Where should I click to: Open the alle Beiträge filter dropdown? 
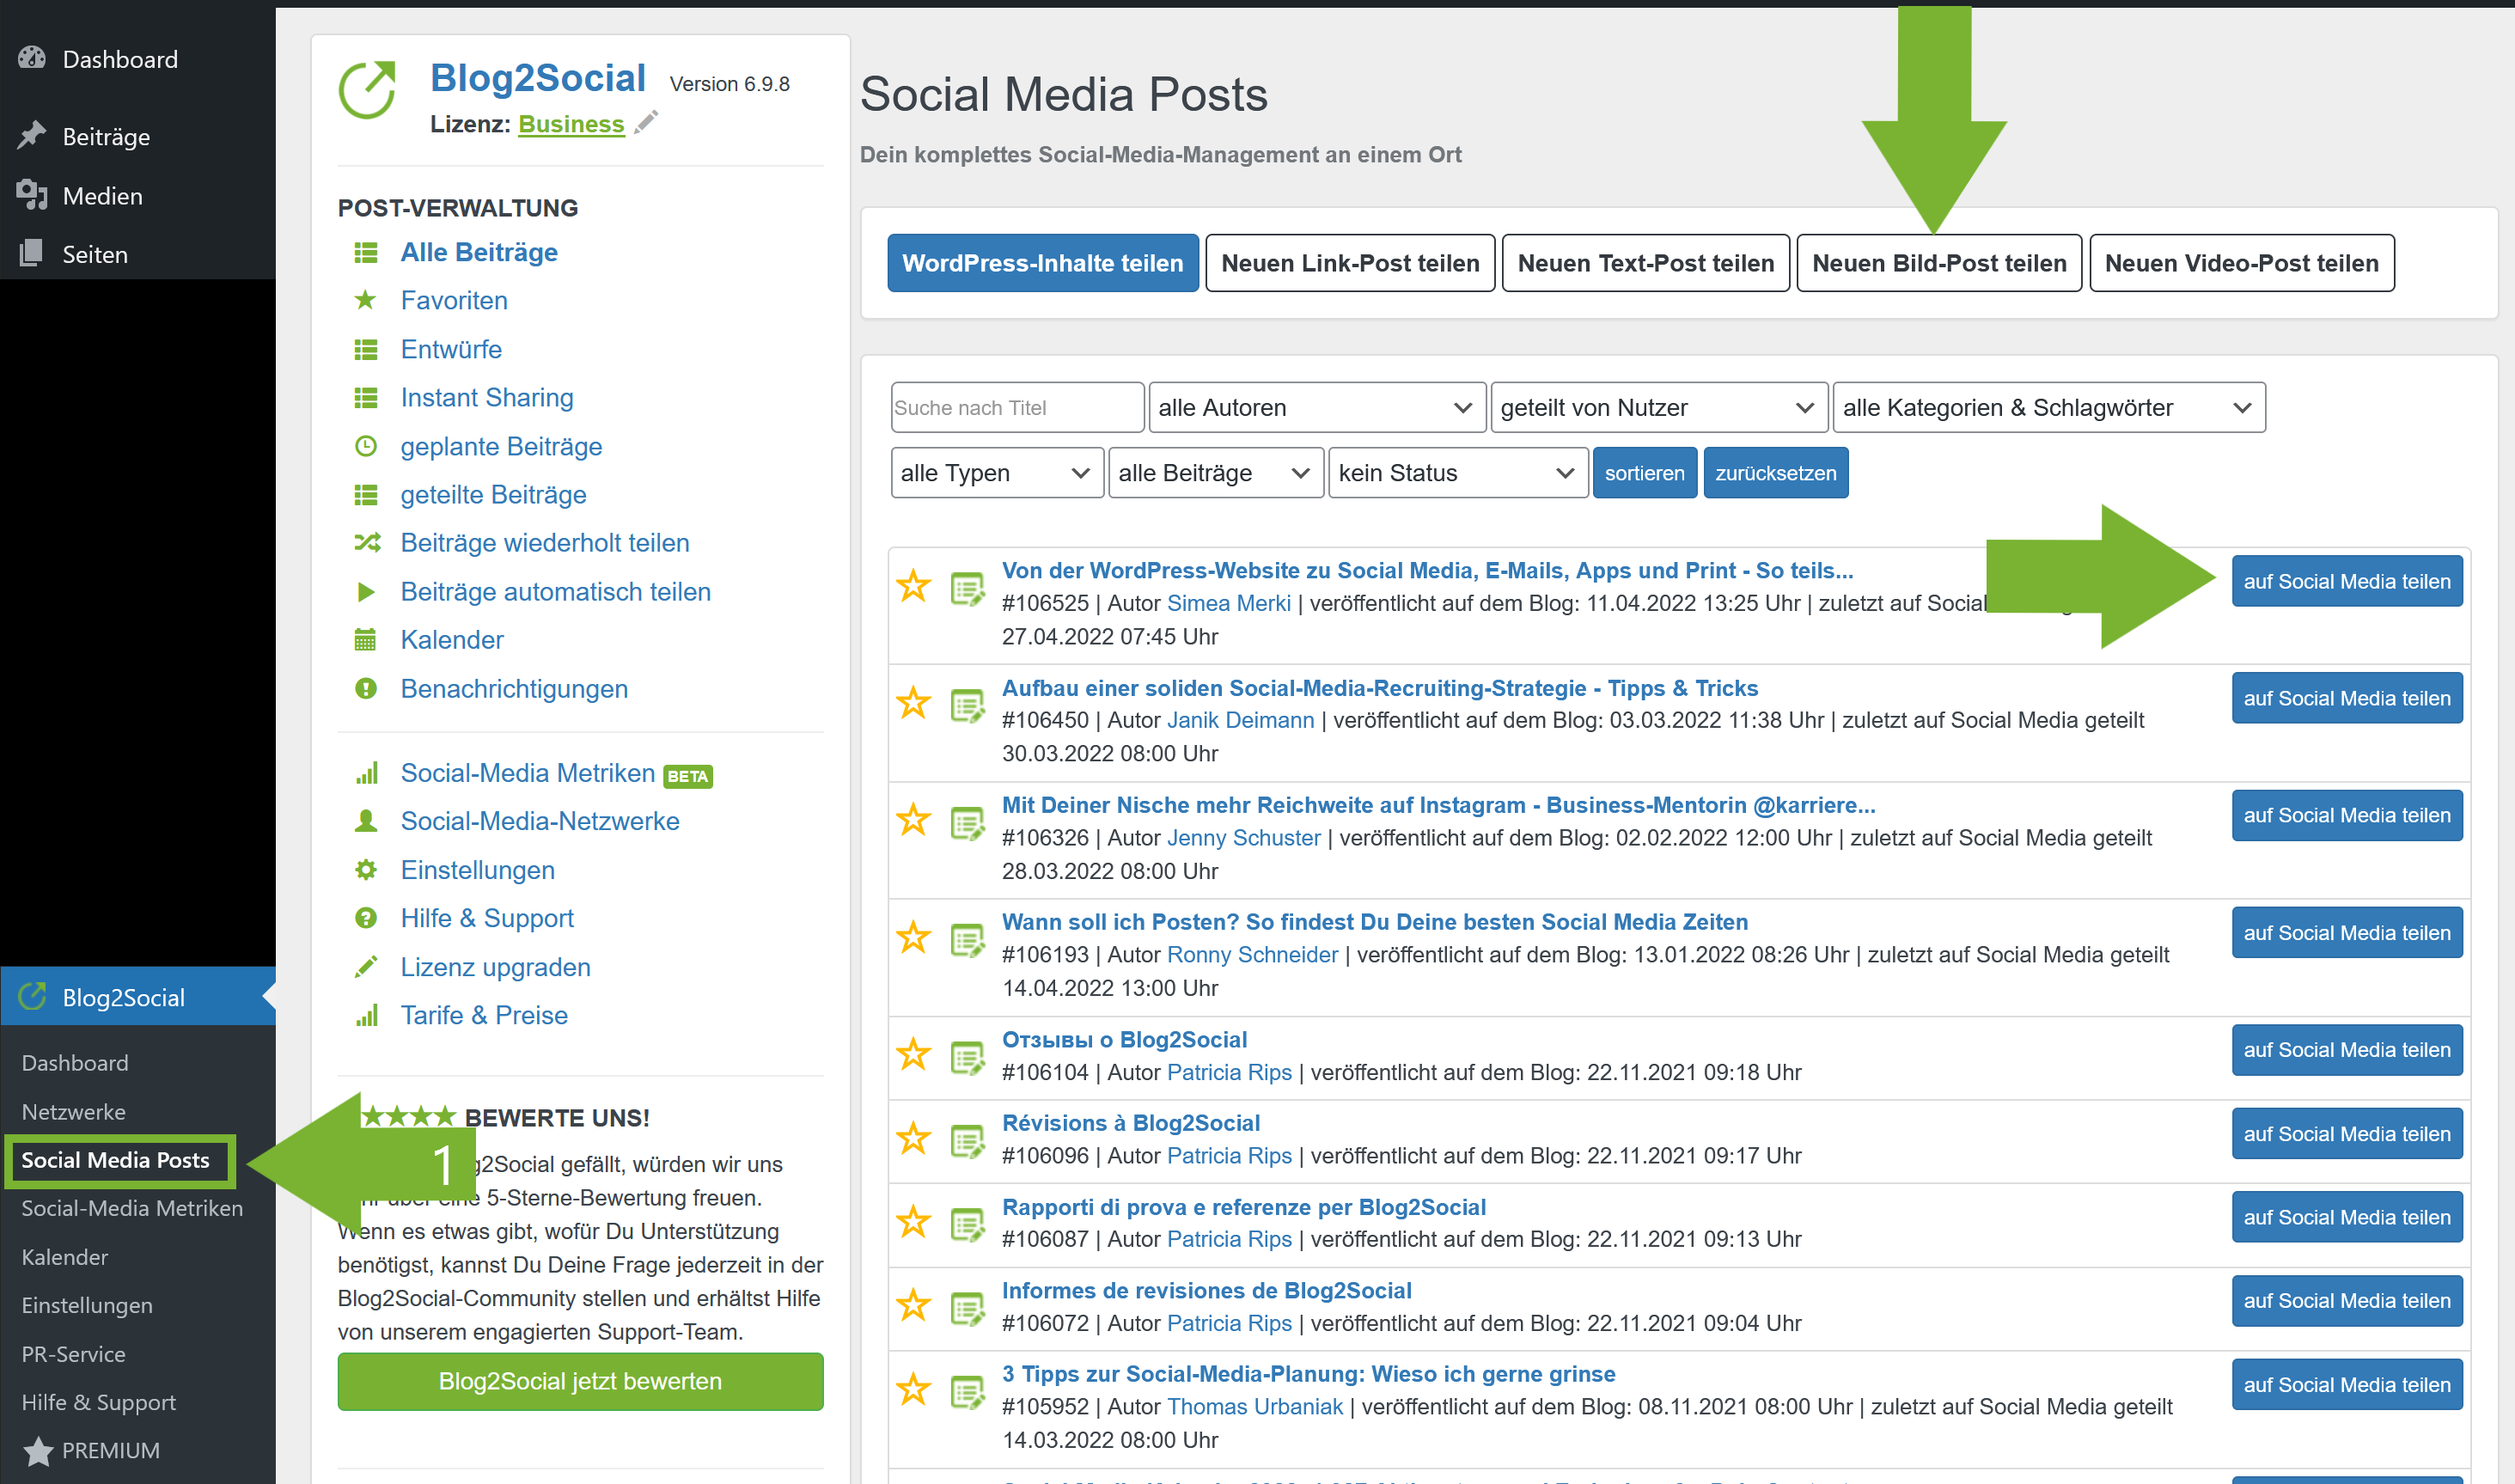click(1216, 473)
